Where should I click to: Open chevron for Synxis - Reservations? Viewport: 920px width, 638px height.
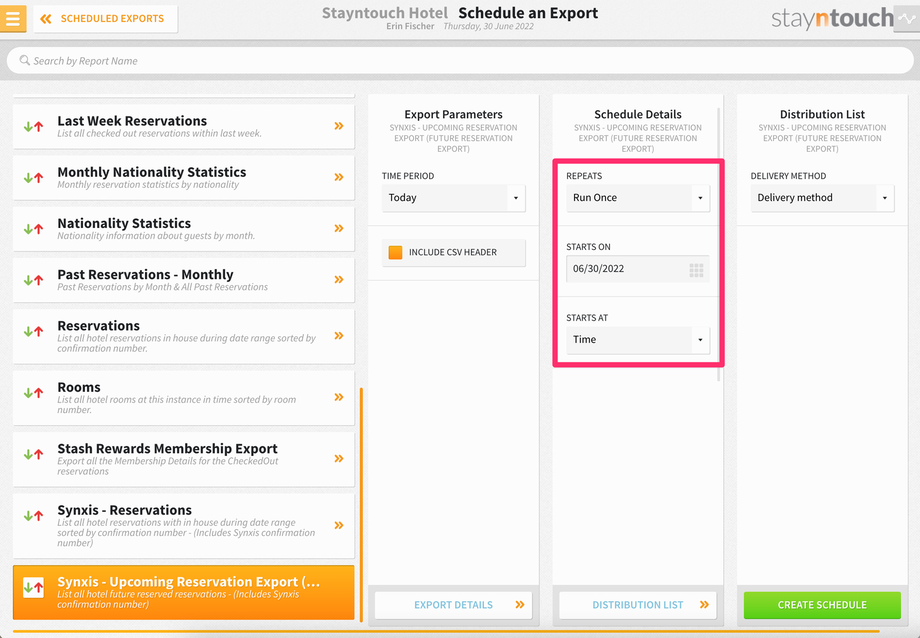(339, 525)
